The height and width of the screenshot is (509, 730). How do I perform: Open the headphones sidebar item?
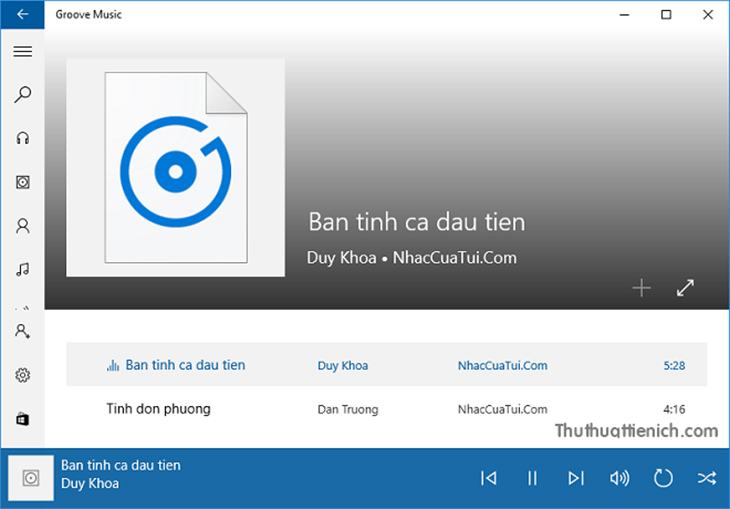pyautogui.click(x=22, y=138)
